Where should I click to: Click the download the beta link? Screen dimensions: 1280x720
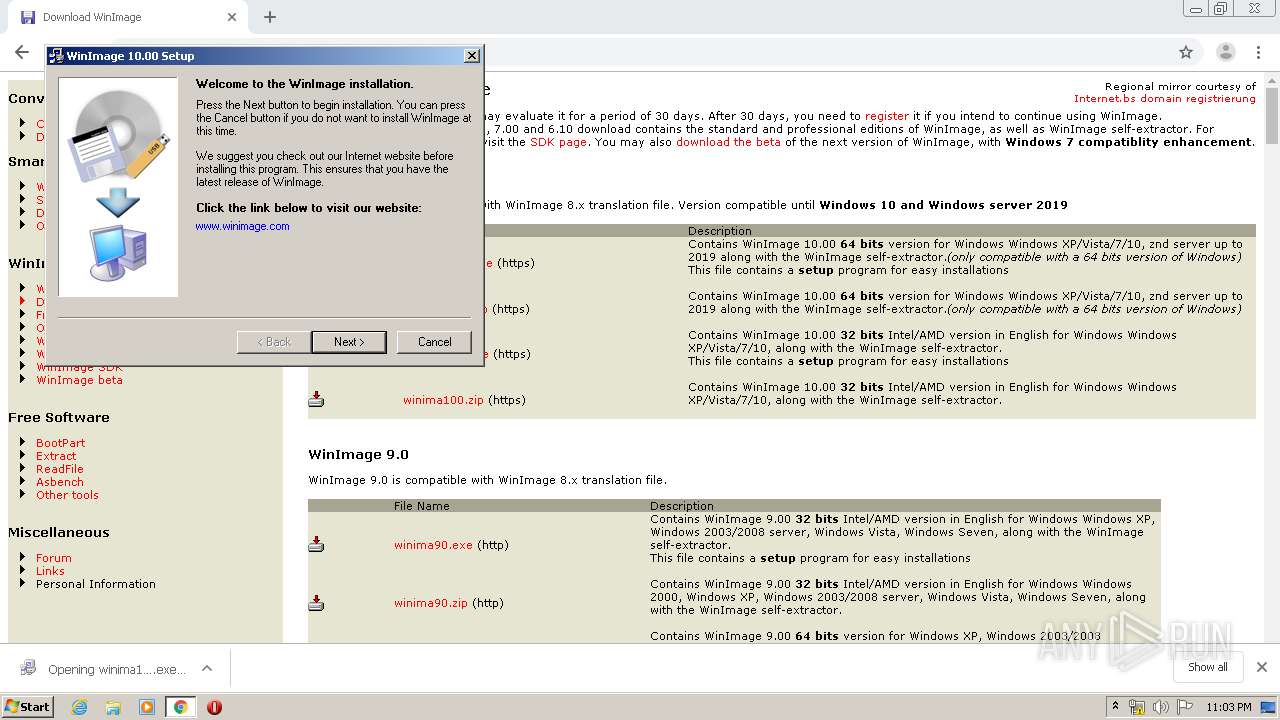coord(728,142)
